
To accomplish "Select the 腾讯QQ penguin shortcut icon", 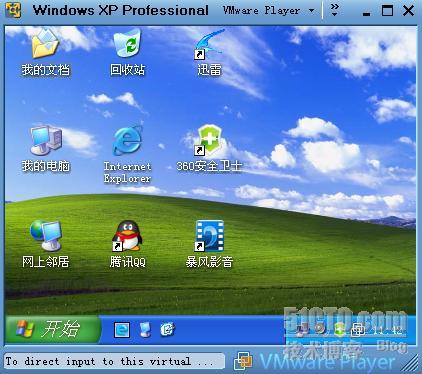I will [127, 236].
